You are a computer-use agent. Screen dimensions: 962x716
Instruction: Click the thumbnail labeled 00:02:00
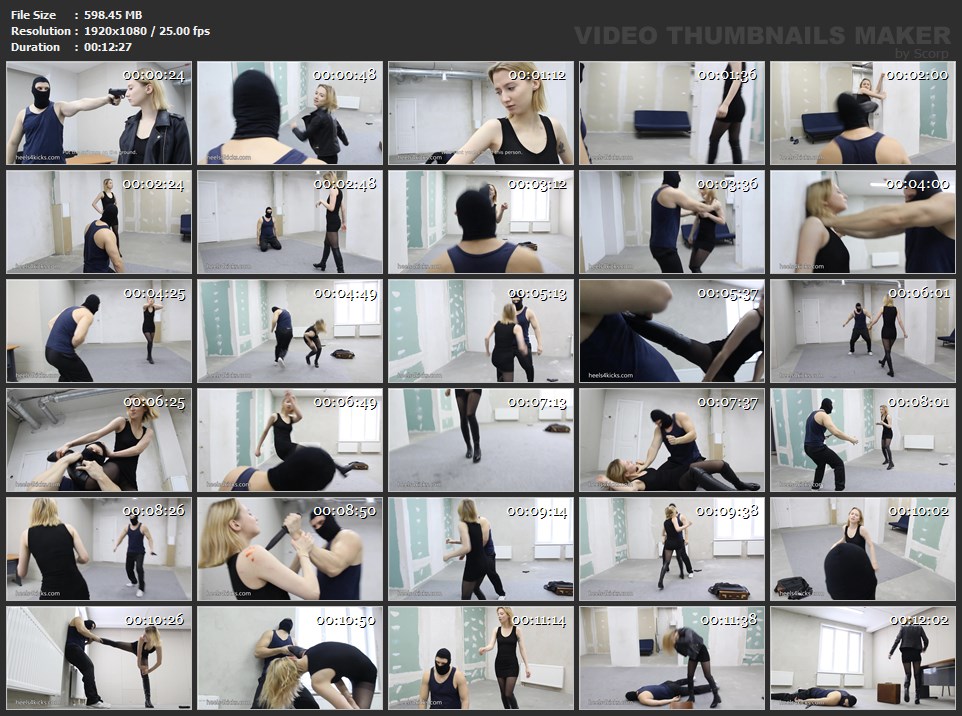click(862, 113)
